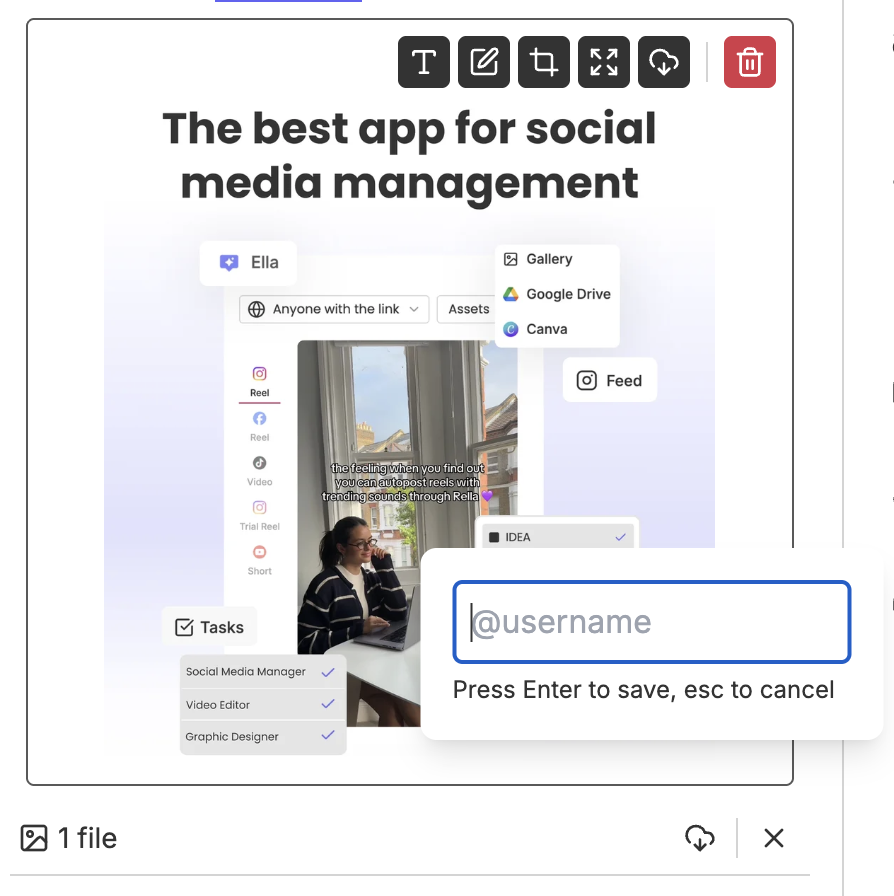
Task: Select the crop tool
Action: click(544, 62)
